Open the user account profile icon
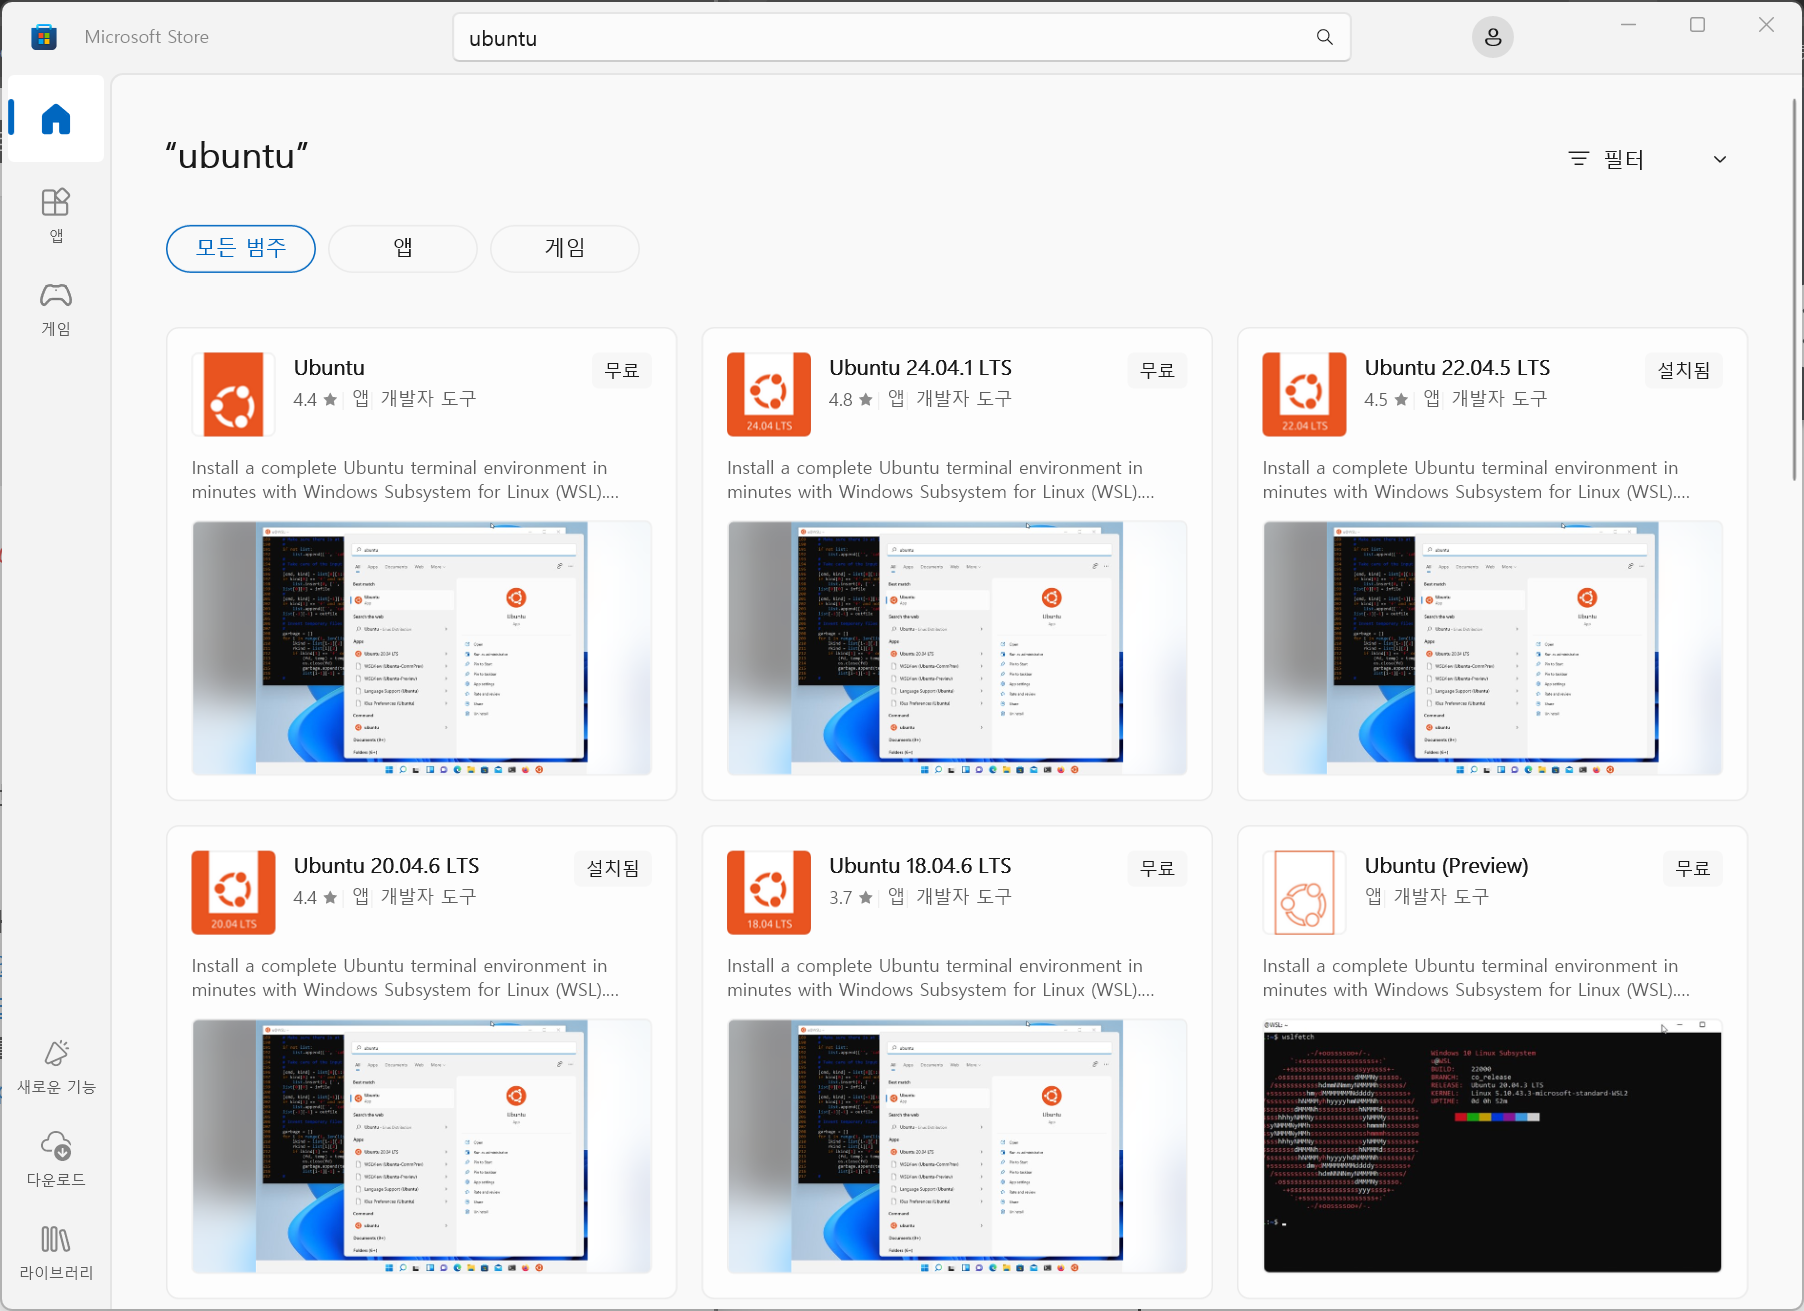Screen dimensions: 1804x1311 pyautogui.click(x=1492, y=37)
